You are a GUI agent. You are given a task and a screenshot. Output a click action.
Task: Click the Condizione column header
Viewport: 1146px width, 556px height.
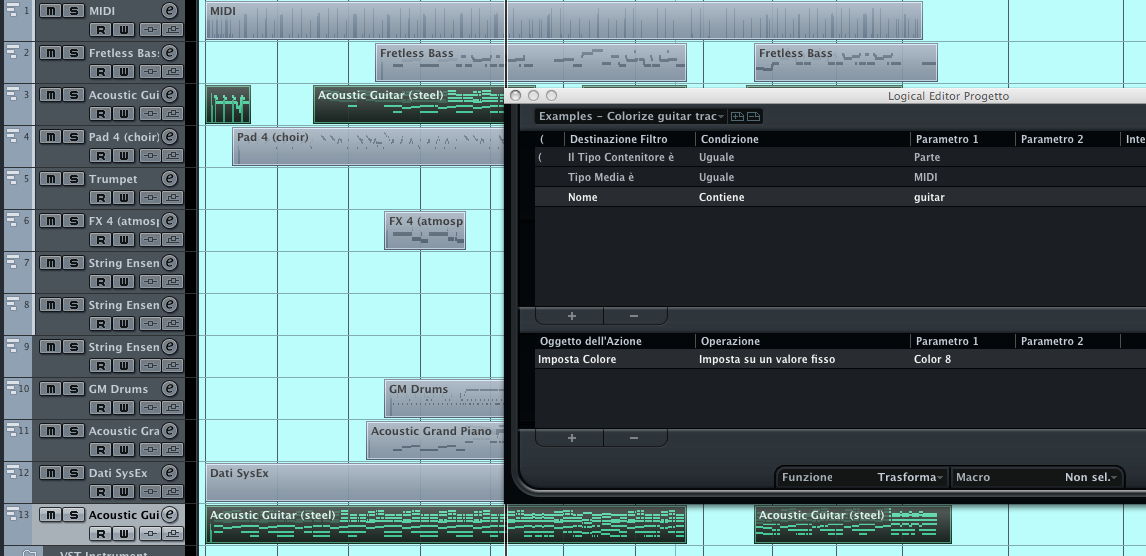pyautogui.click(x=730, y=139)
